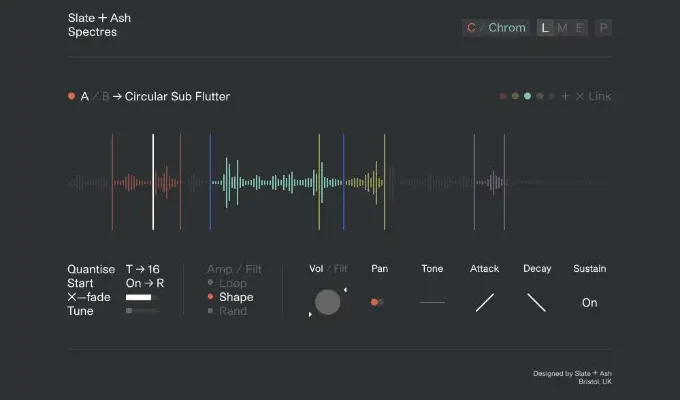The height and width of the screenshot is (400, 680).
Task: Open the Circular Sub Flutter preset menu
Action: (177, 97)
